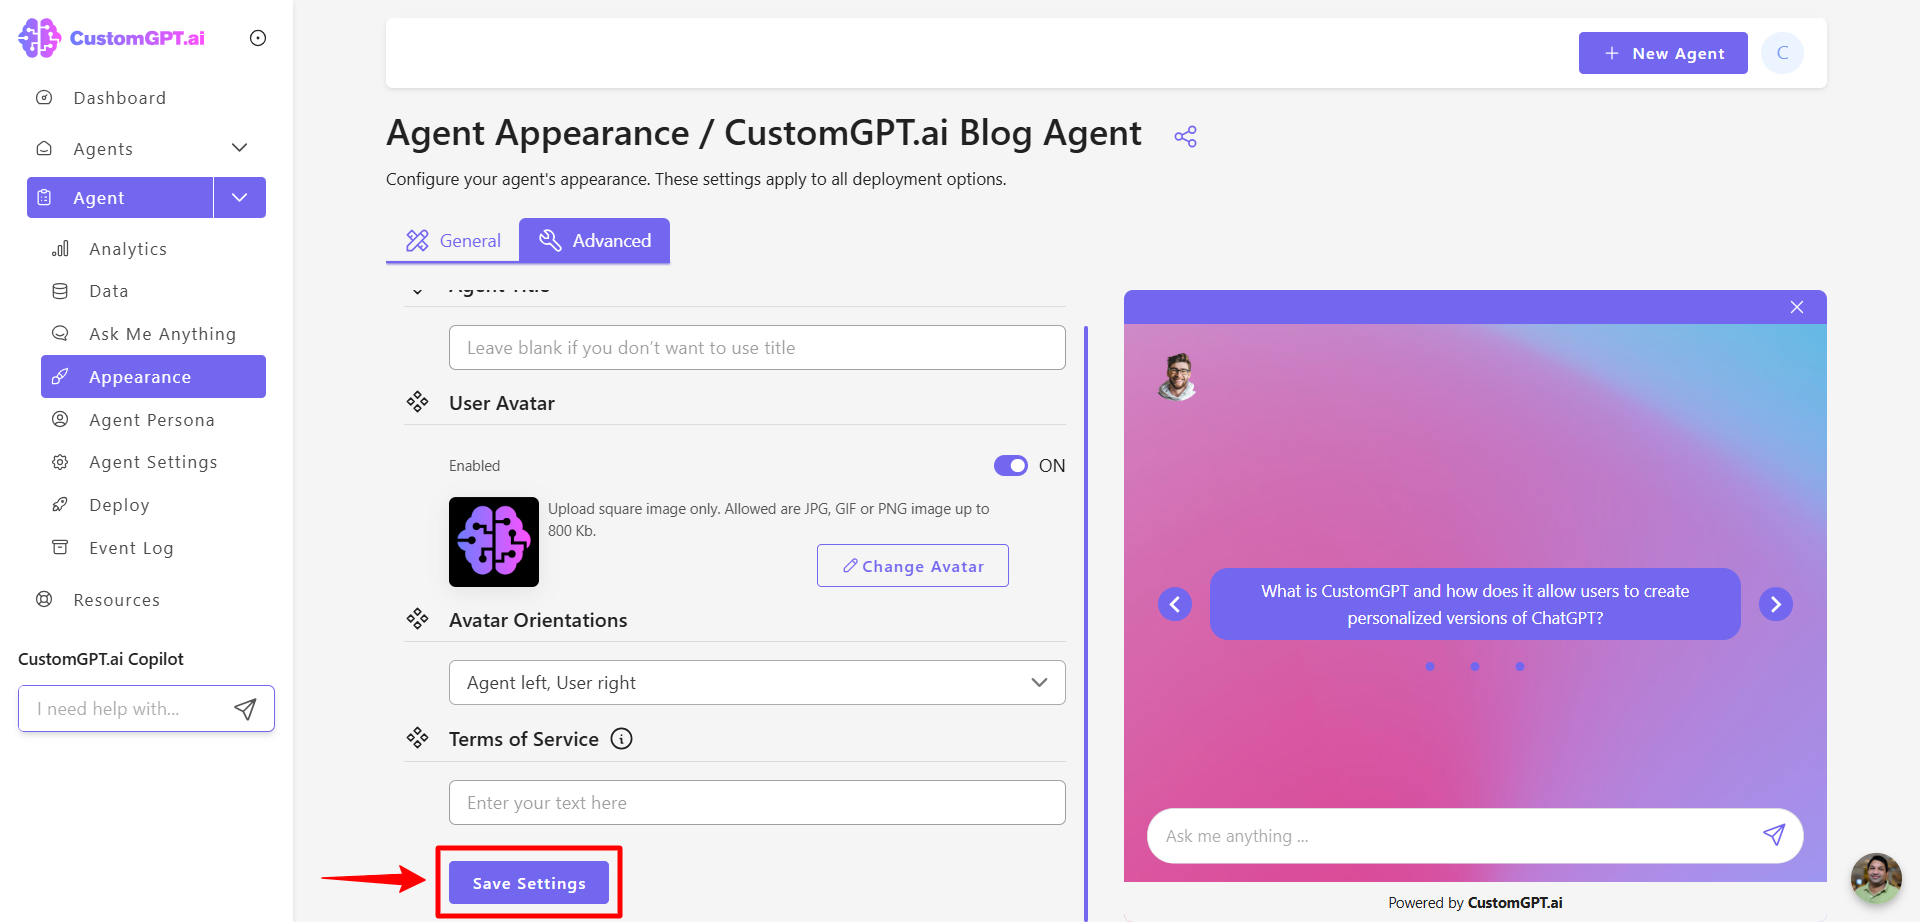Click the agent avatar in chat preview
Viewport: 1920px width, 922px height.
pos(1178,377)
